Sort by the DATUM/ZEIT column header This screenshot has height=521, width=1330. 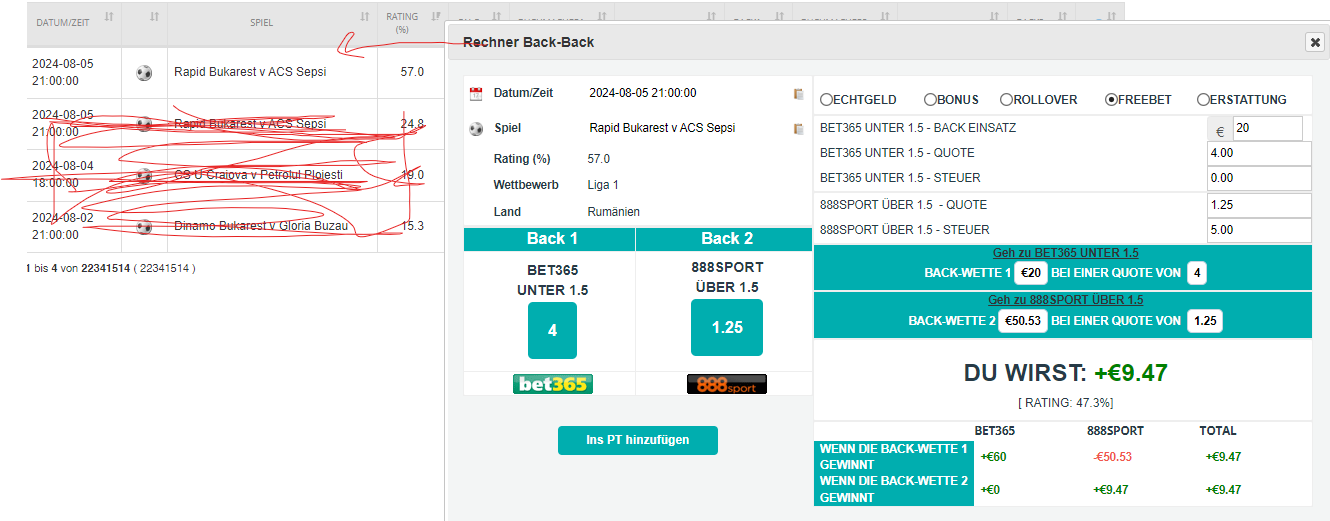tap(74, 22)
